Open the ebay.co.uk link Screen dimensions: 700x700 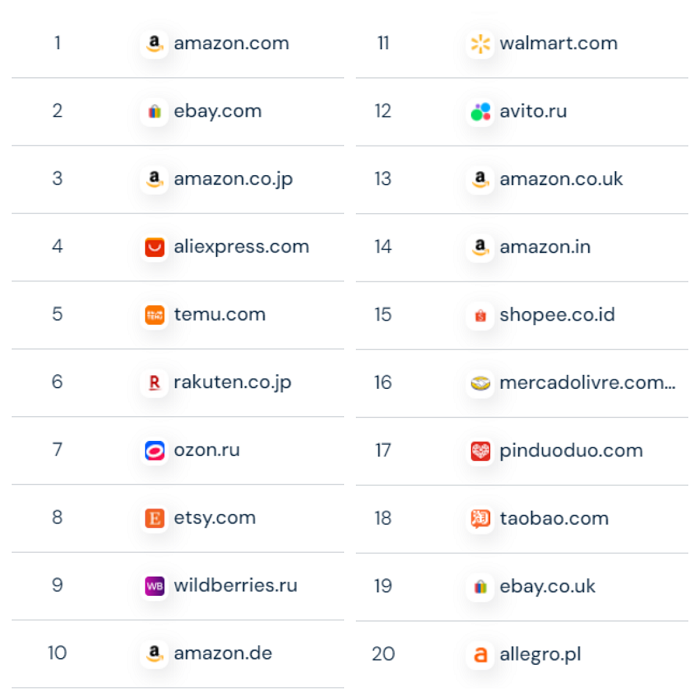click(x=547, y=587)
